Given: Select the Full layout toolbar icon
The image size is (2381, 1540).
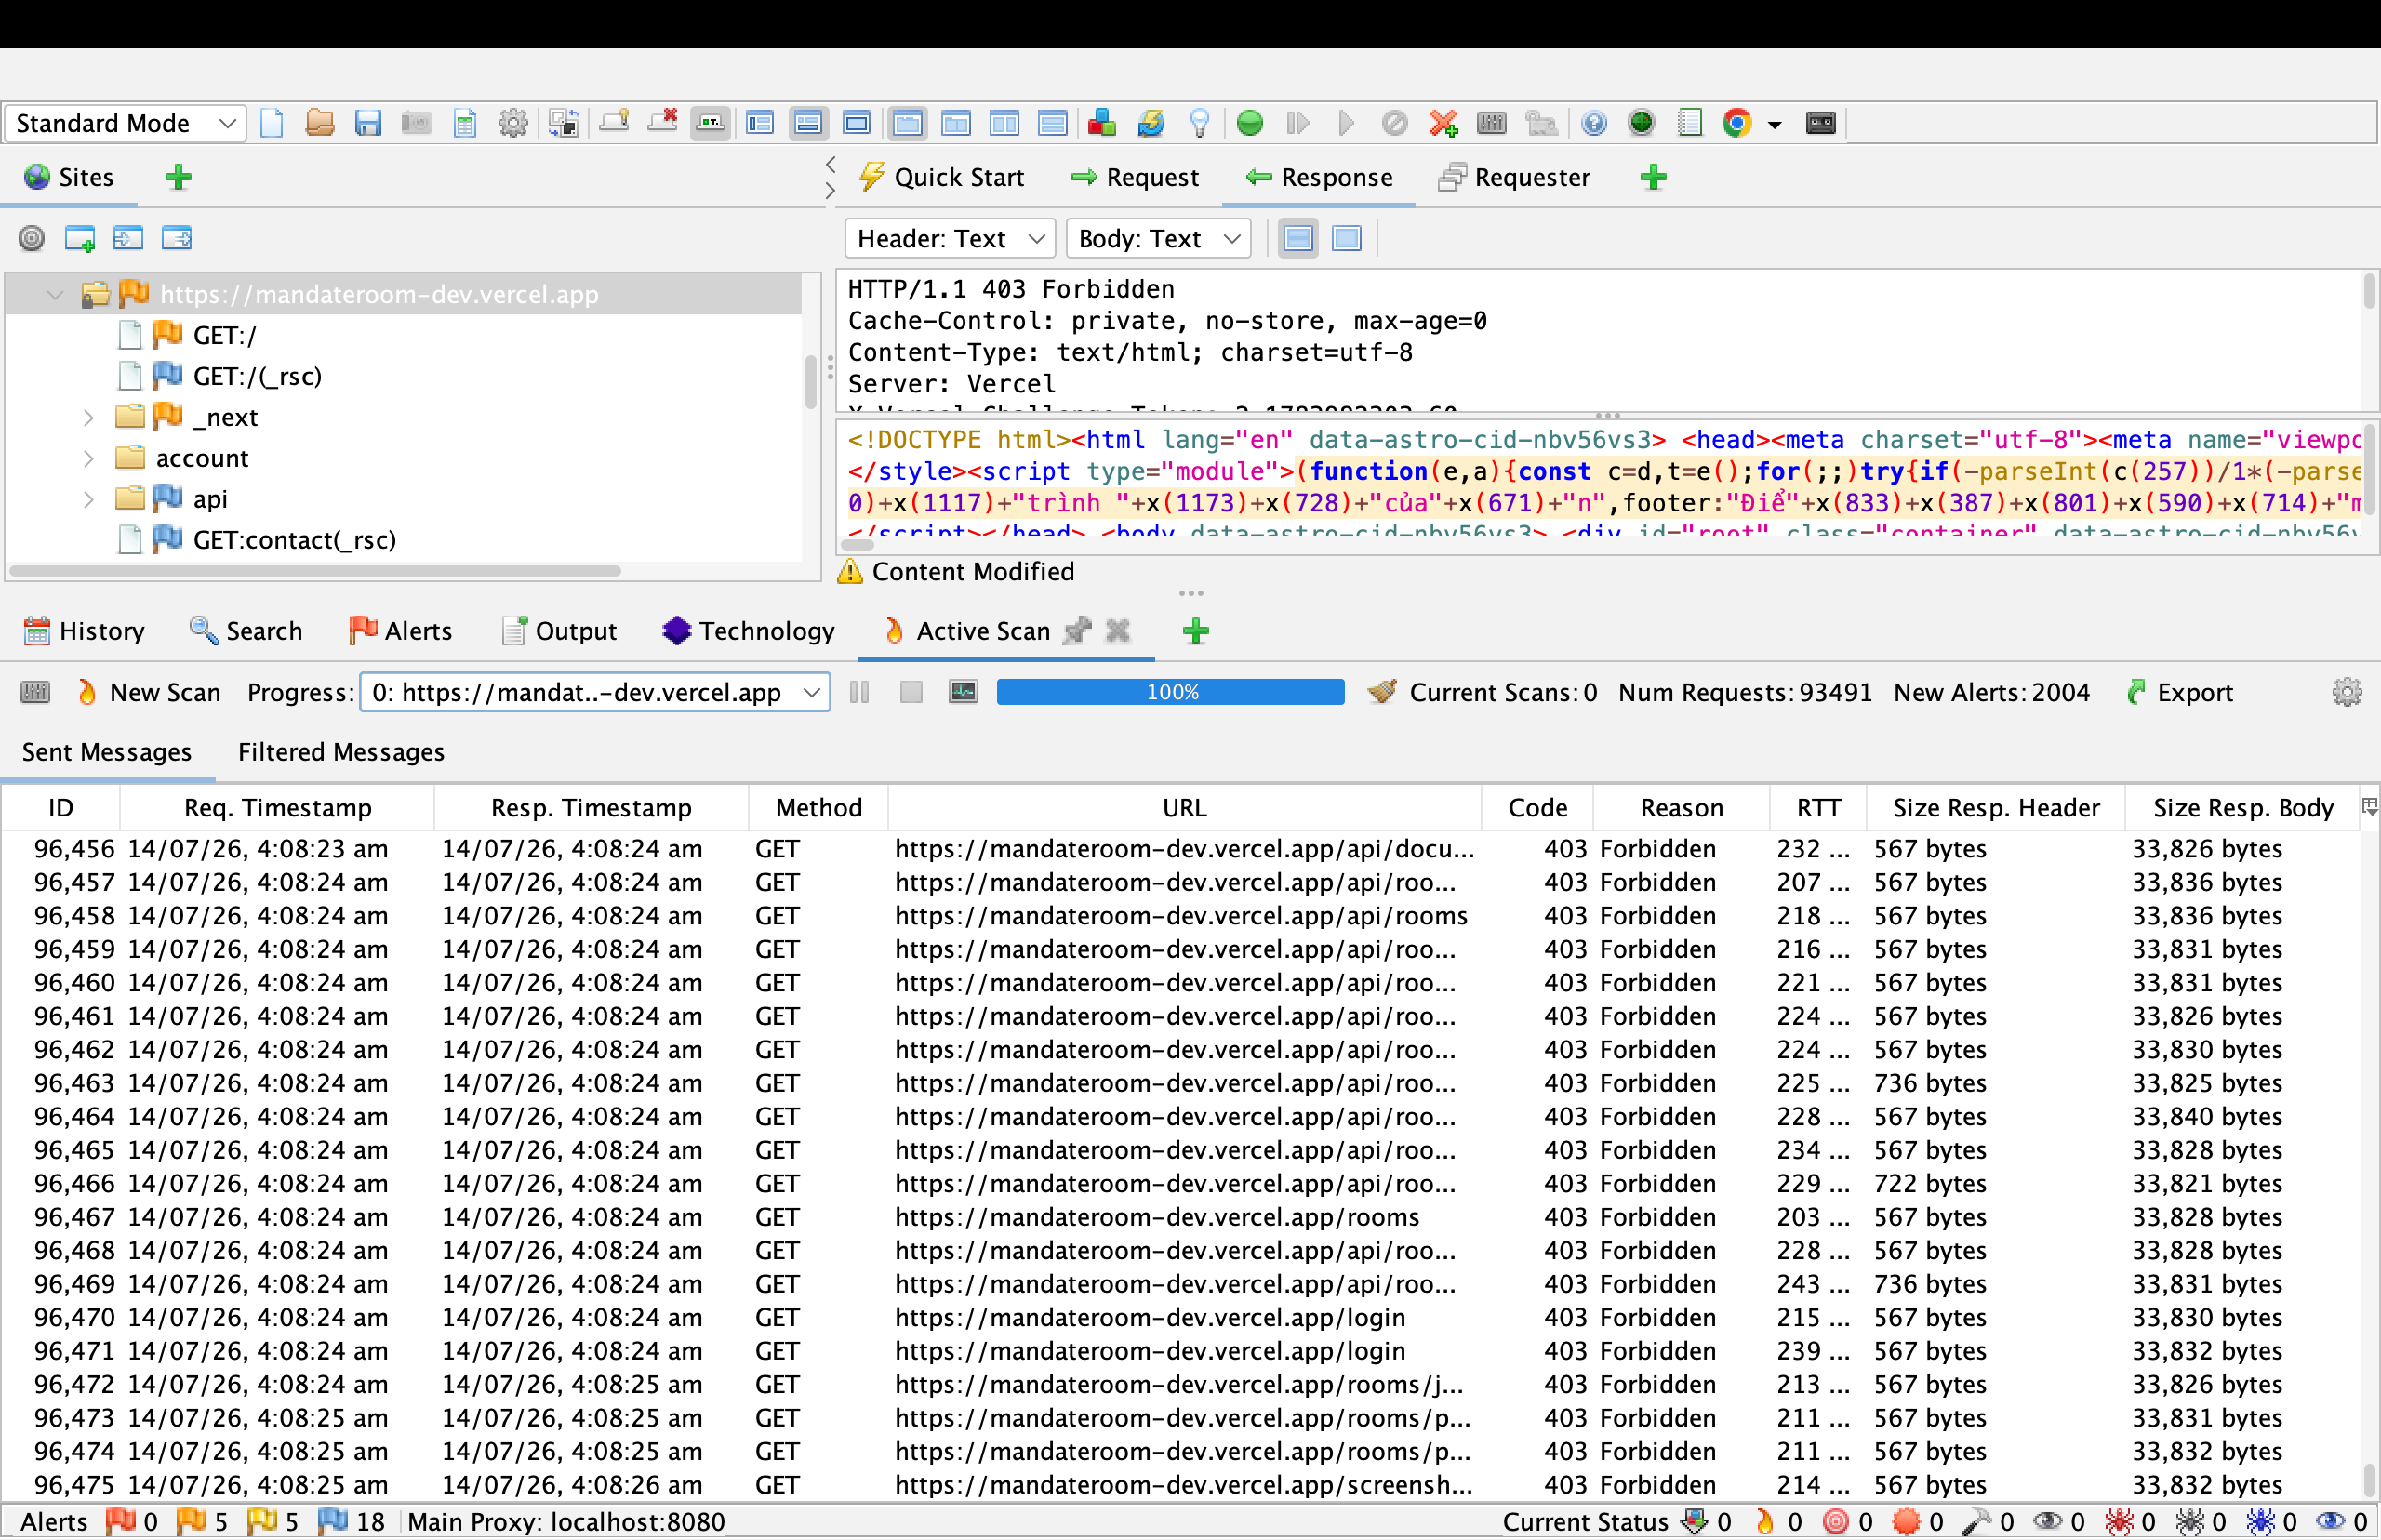Looking at the screenshot, I should pos(856,123).
